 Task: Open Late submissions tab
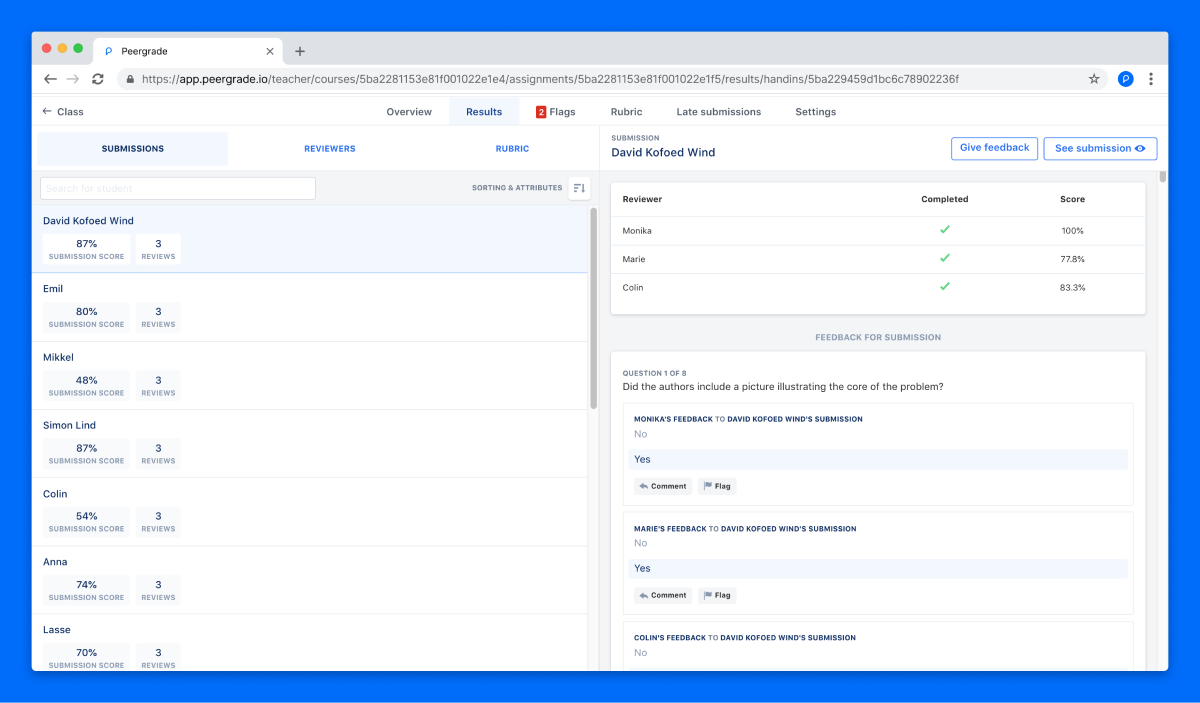718,112
